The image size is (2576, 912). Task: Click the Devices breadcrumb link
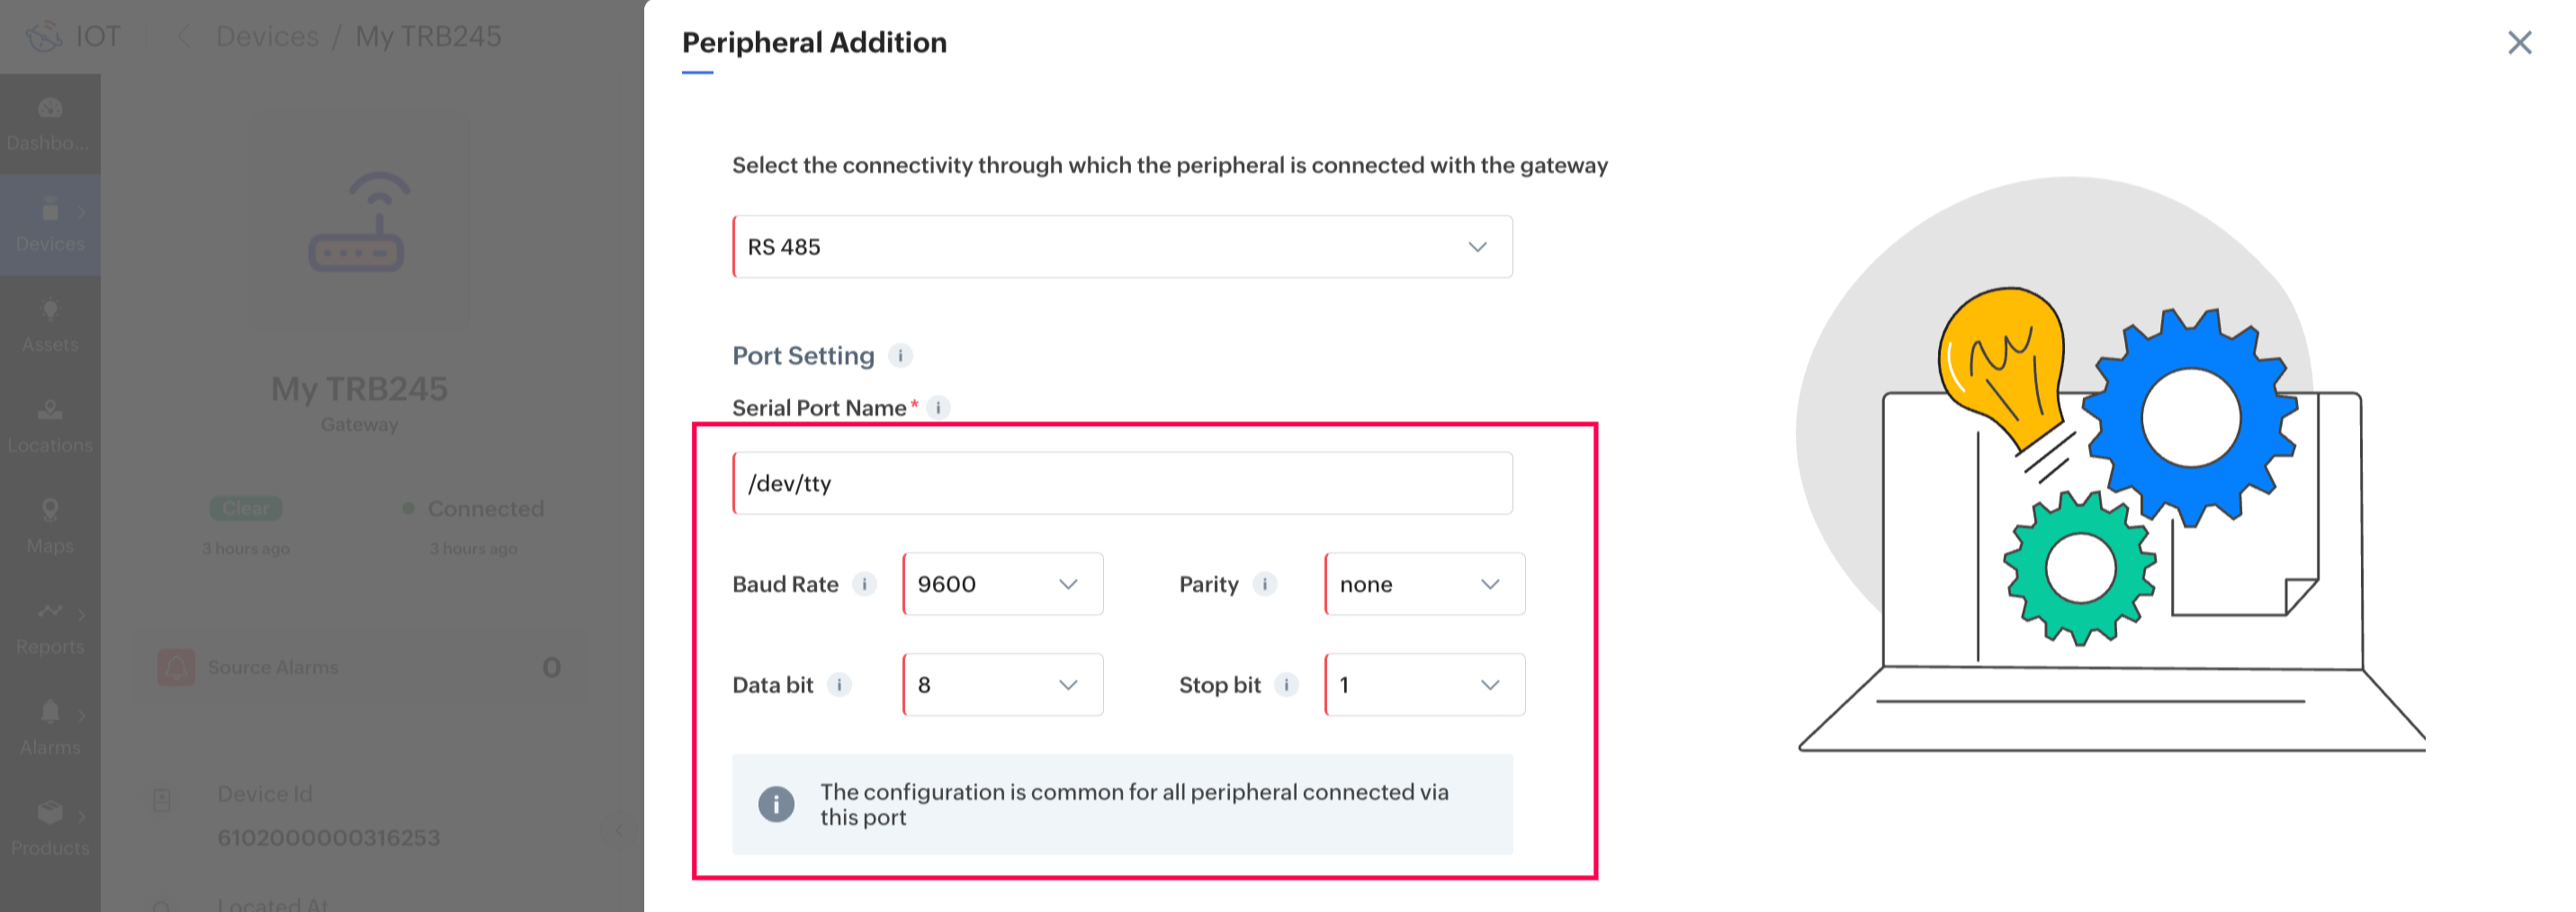coord(267,37)
